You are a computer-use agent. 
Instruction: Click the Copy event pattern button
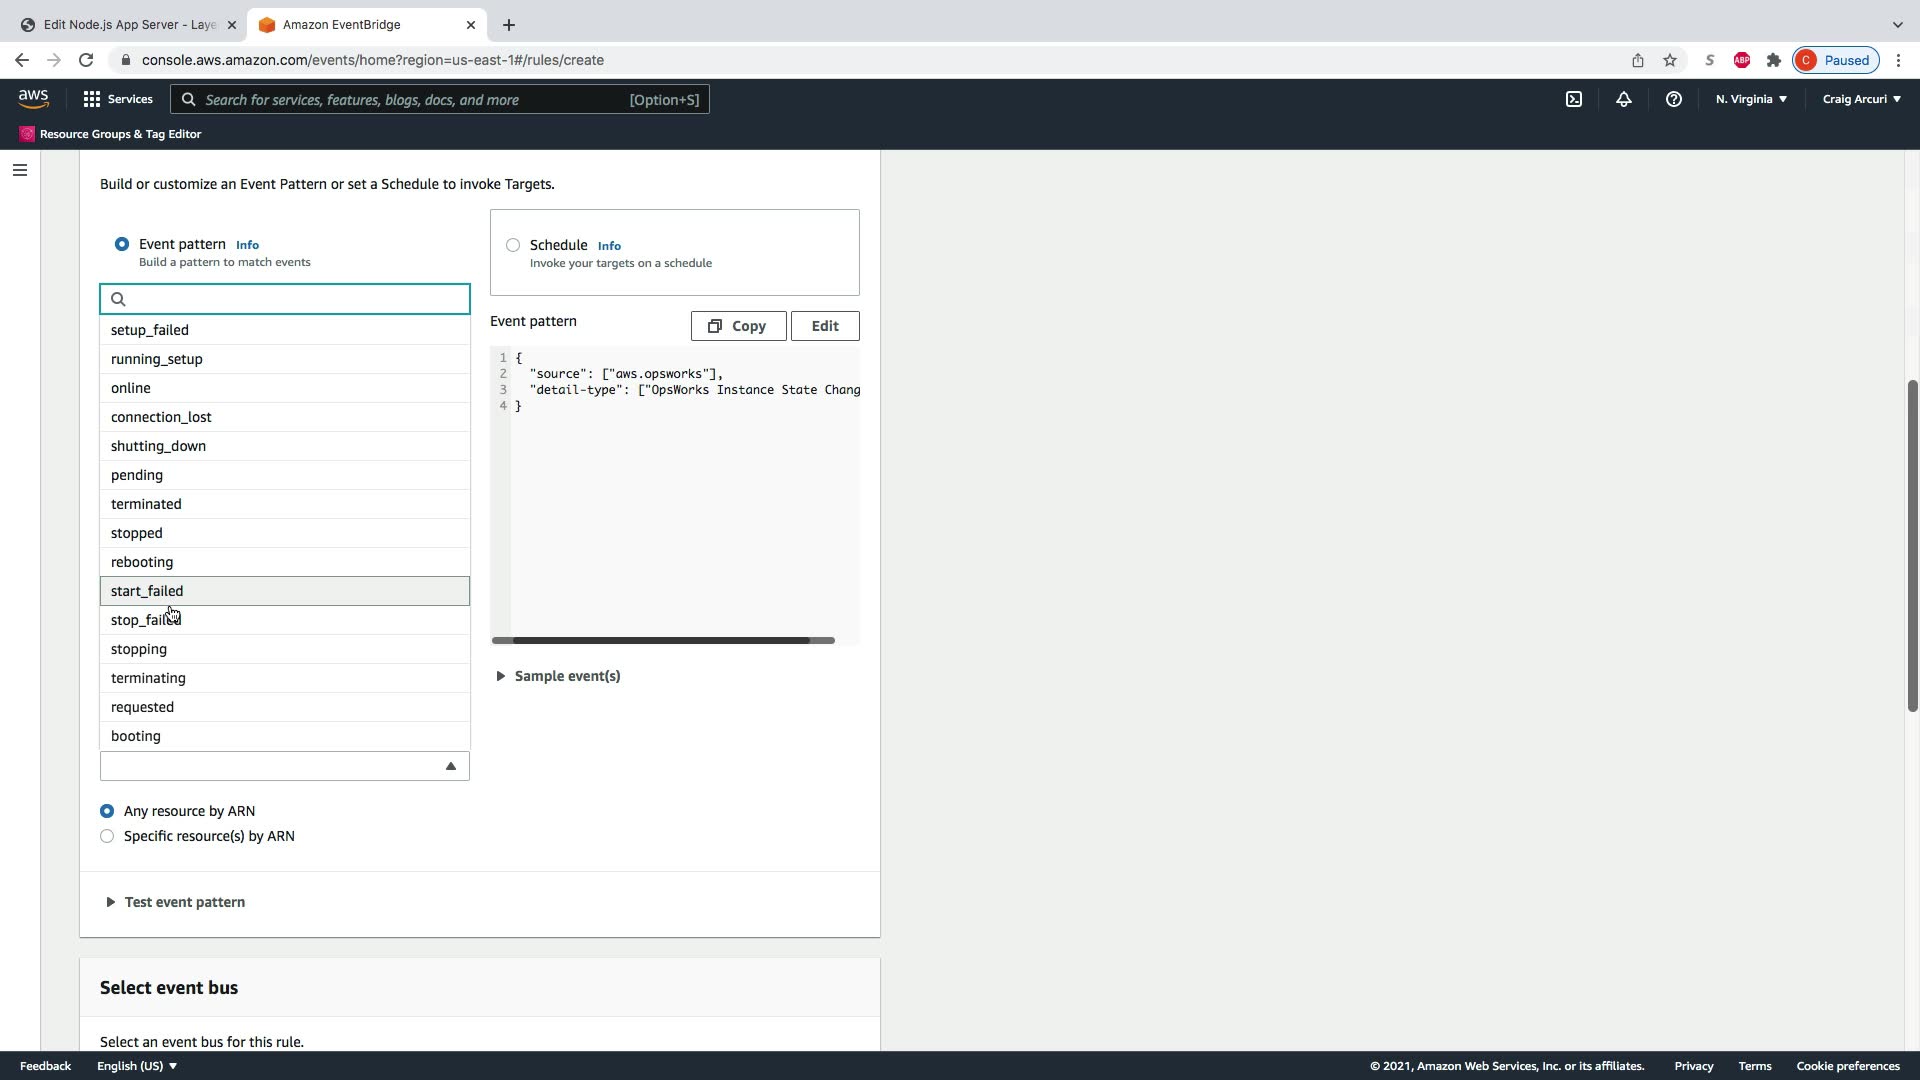point(738,326)
